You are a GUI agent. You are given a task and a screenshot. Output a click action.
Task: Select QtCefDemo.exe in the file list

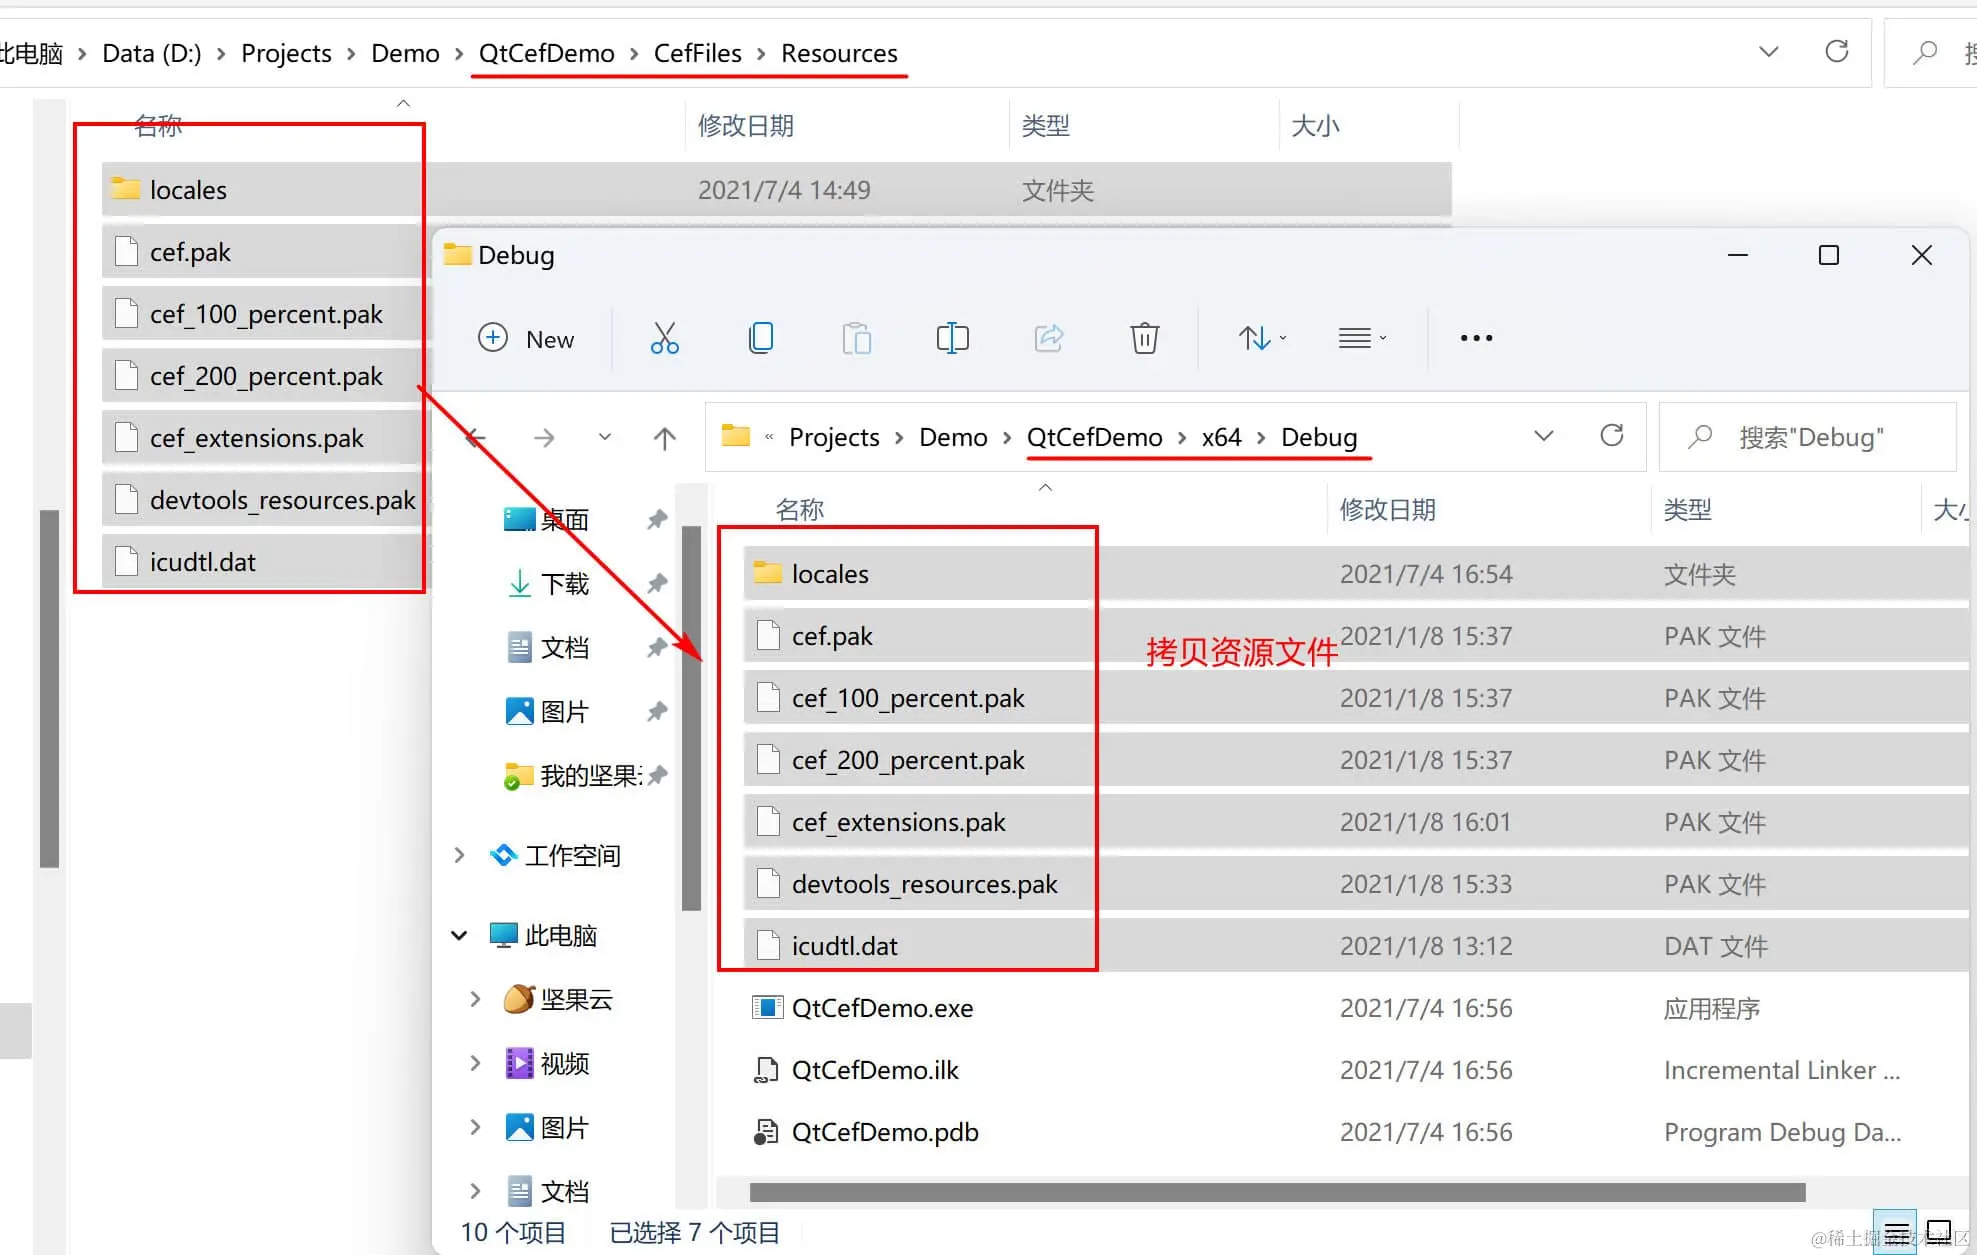880,1008
